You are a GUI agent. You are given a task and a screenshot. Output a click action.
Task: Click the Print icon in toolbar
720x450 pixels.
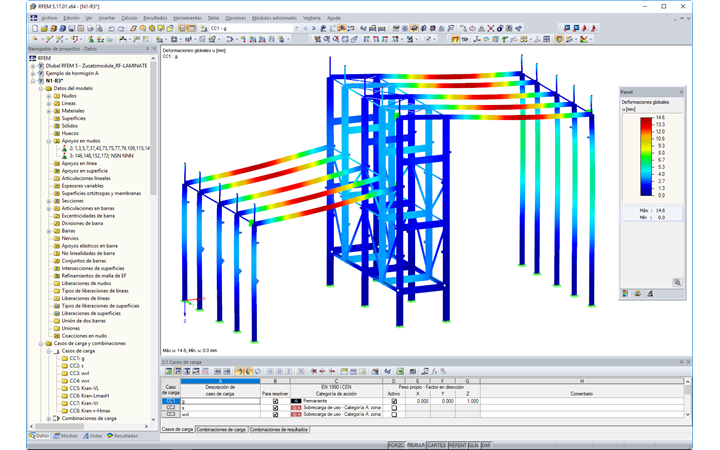[90, 28]
